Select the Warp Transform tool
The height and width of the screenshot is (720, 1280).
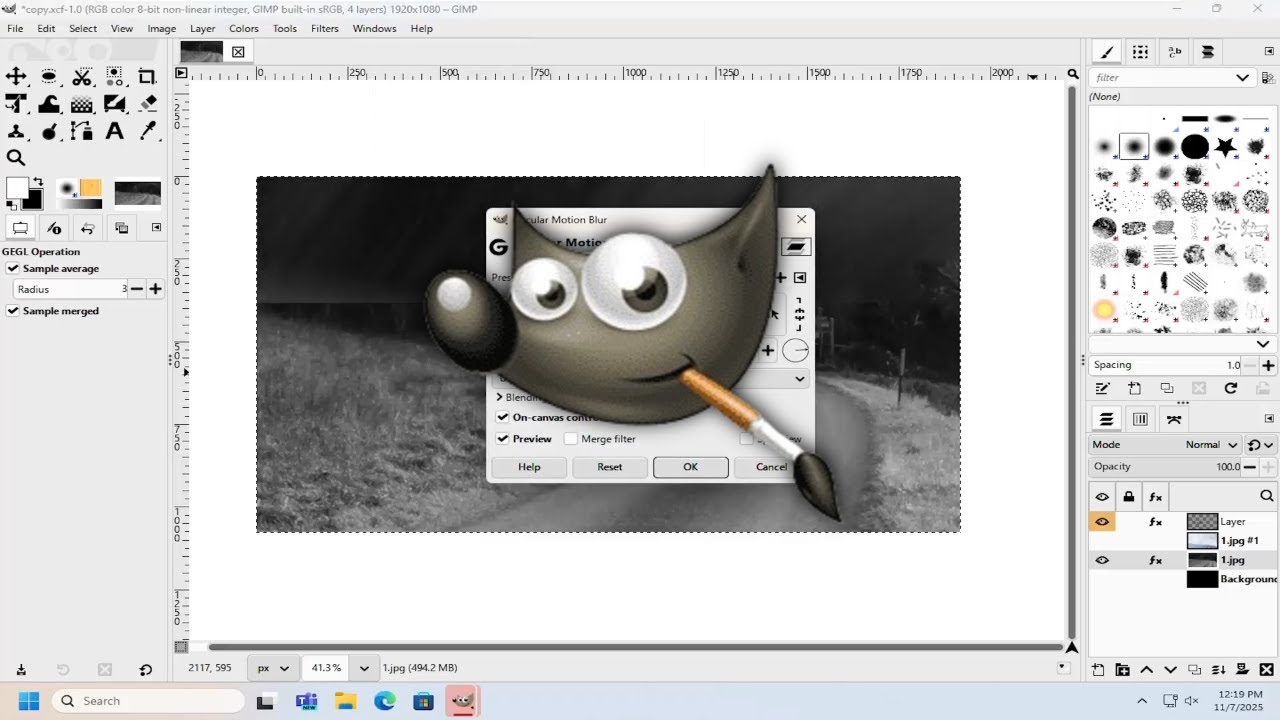(x=49, y=103)
